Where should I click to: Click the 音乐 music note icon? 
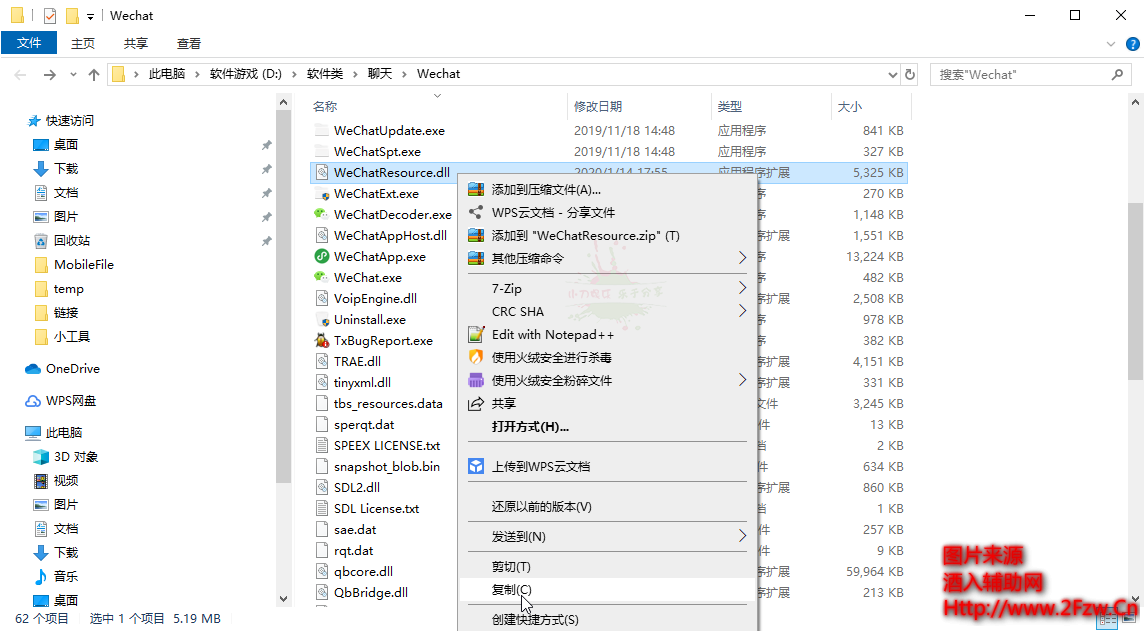[x=41, y=577]
